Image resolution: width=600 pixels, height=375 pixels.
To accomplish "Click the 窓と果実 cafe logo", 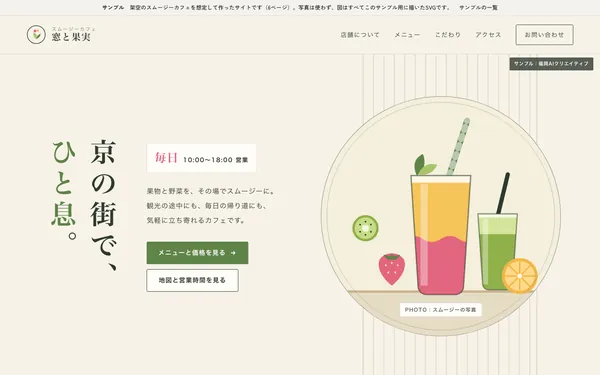I will coord(61,34).
